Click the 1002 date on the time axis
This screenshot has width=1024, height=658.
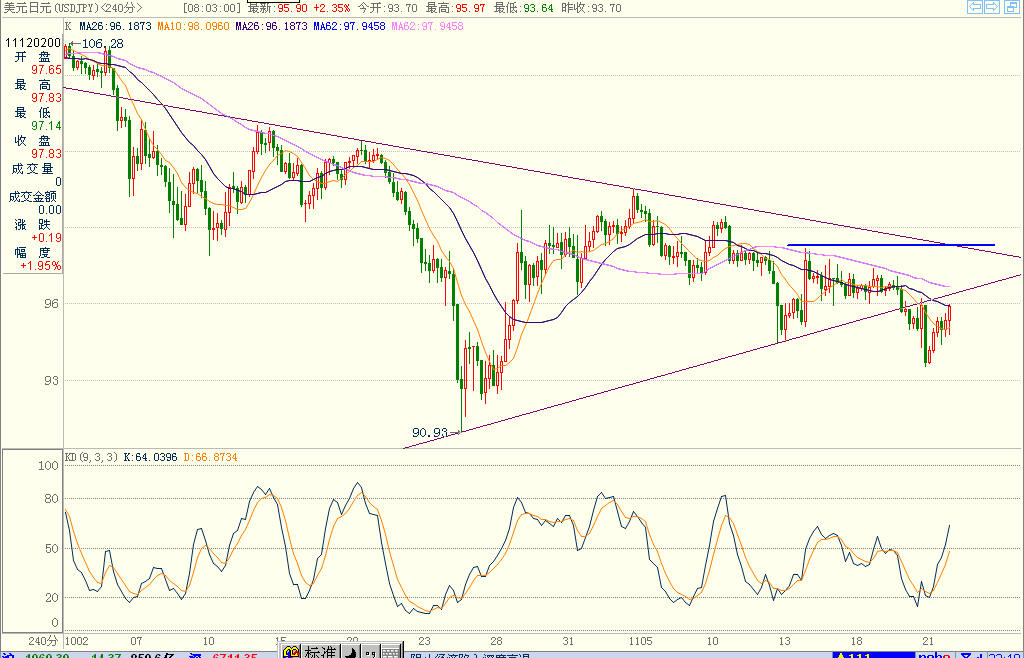pyautogui.click(x=77, y=640)
